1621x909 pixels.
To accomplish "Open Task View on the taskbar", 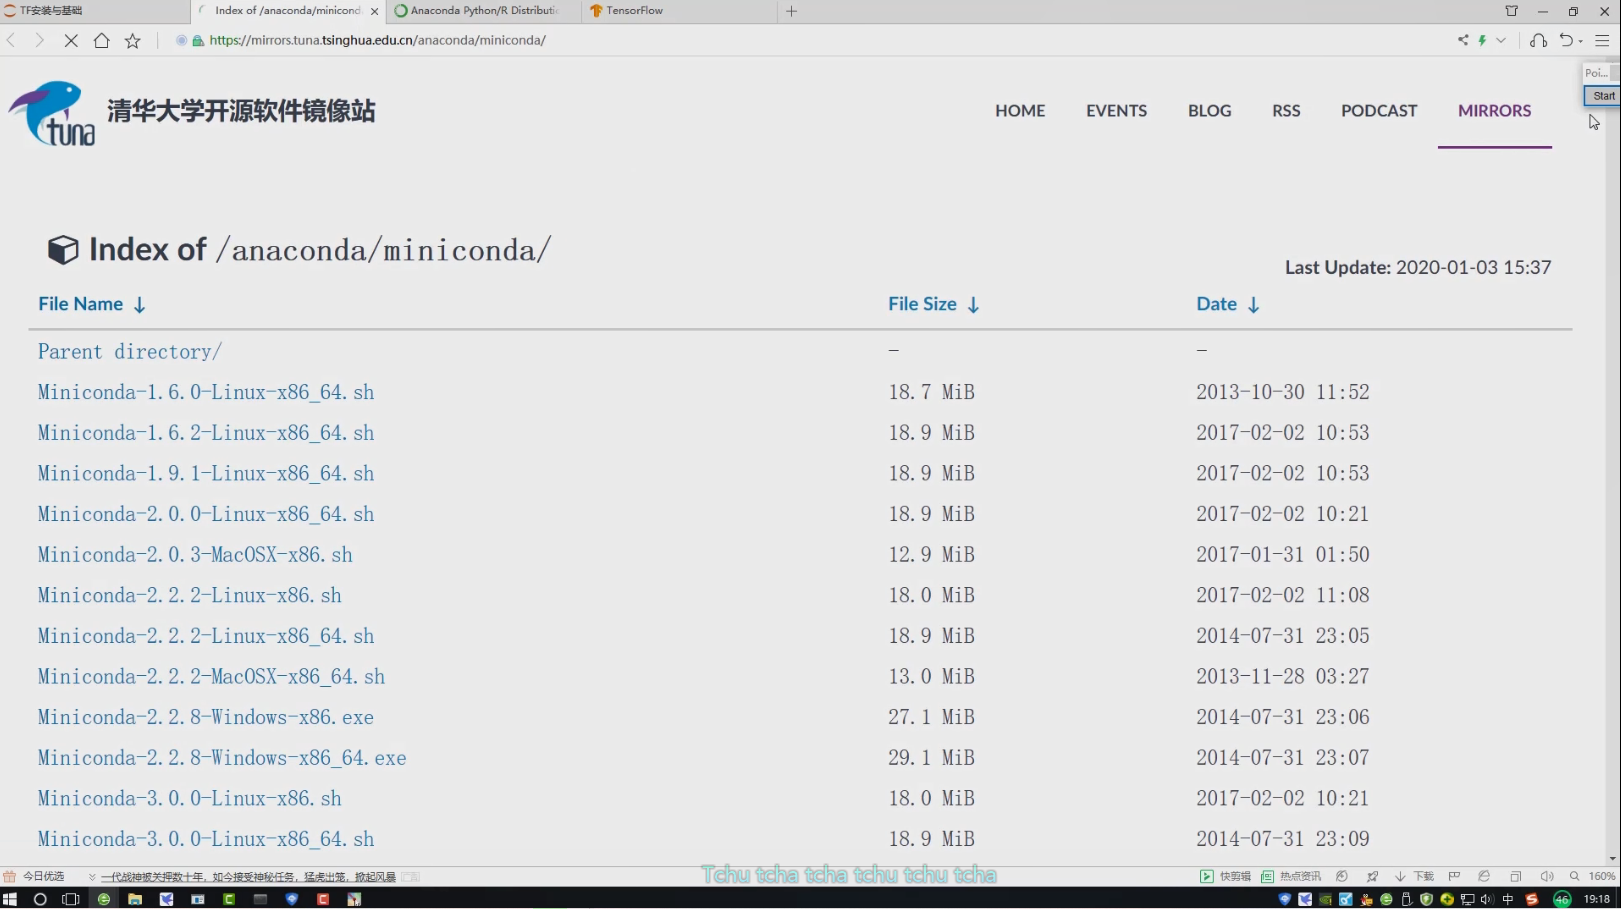I will point(70,899).
